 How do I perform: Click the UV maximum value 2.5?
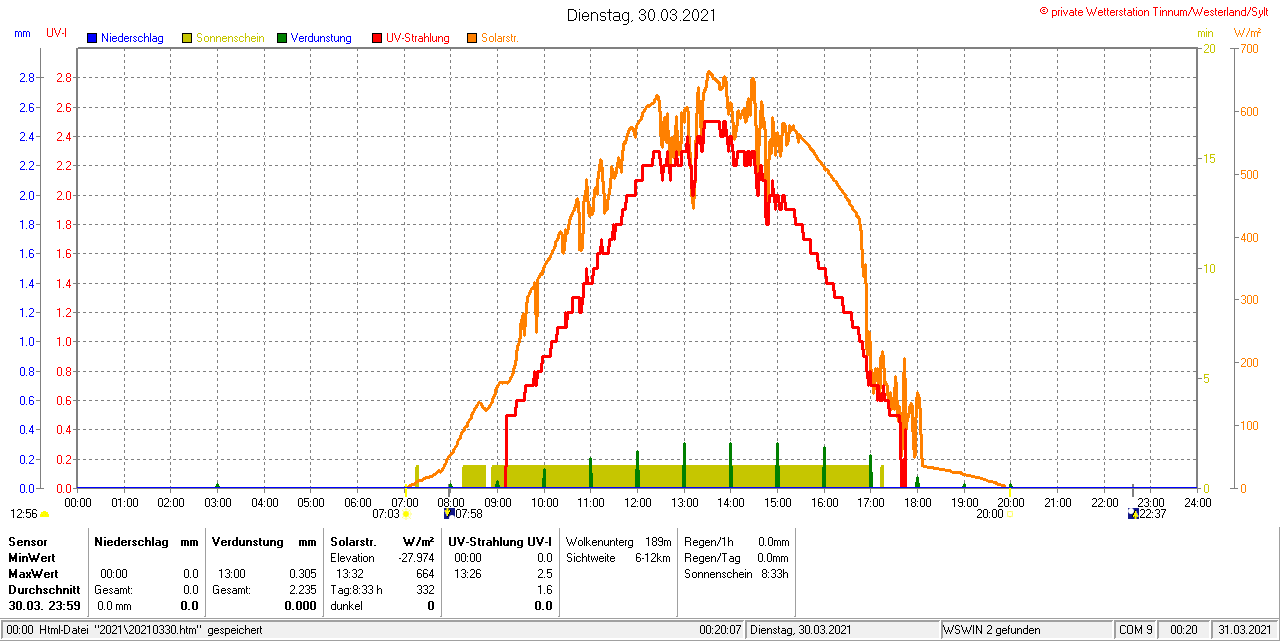545,574
